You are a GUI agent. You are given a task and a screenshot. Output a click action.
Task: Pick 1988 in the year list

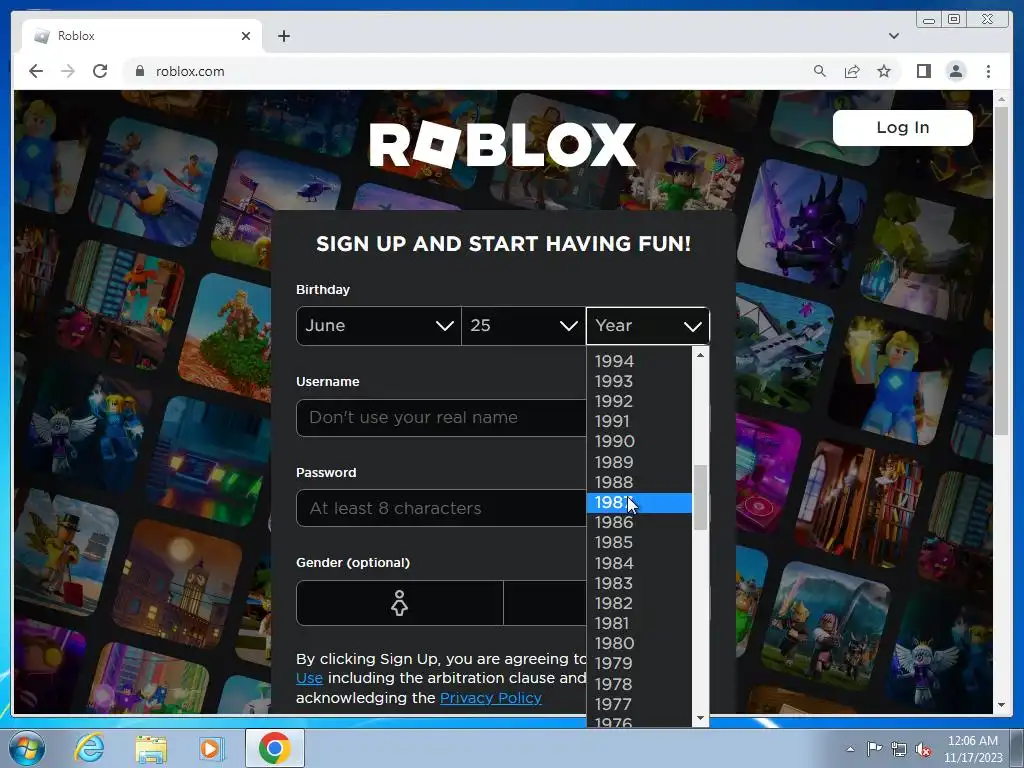639,482
